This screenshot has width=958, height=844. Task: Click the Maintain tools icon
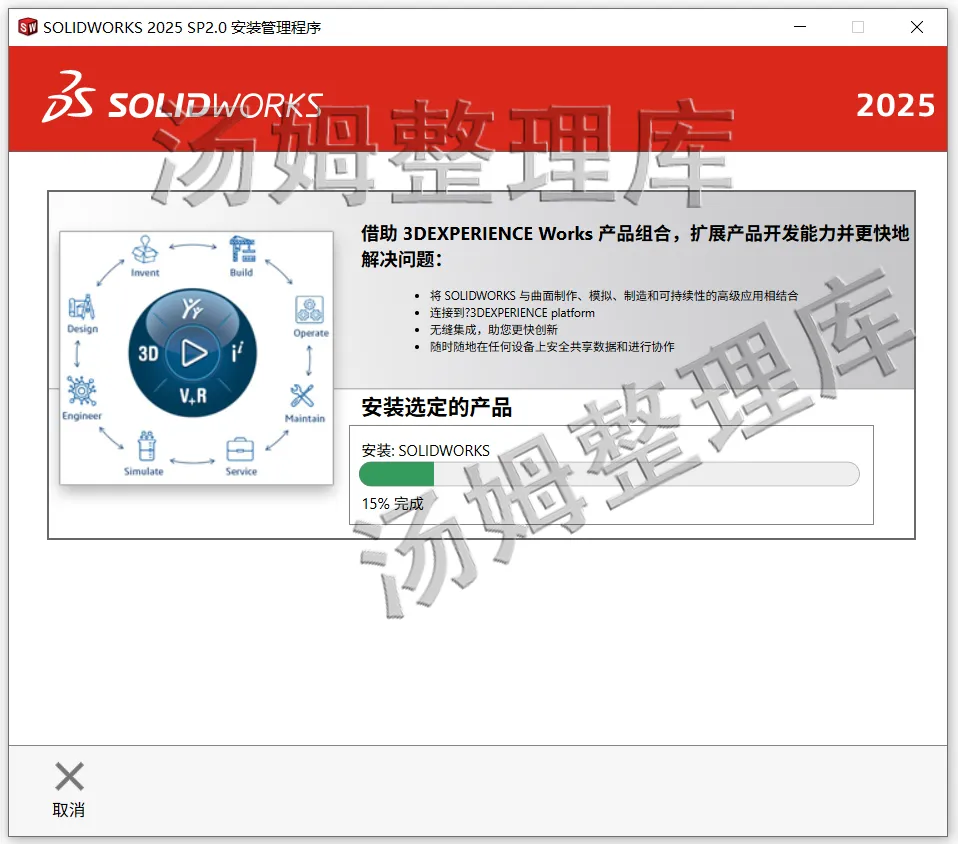point(302,396)
